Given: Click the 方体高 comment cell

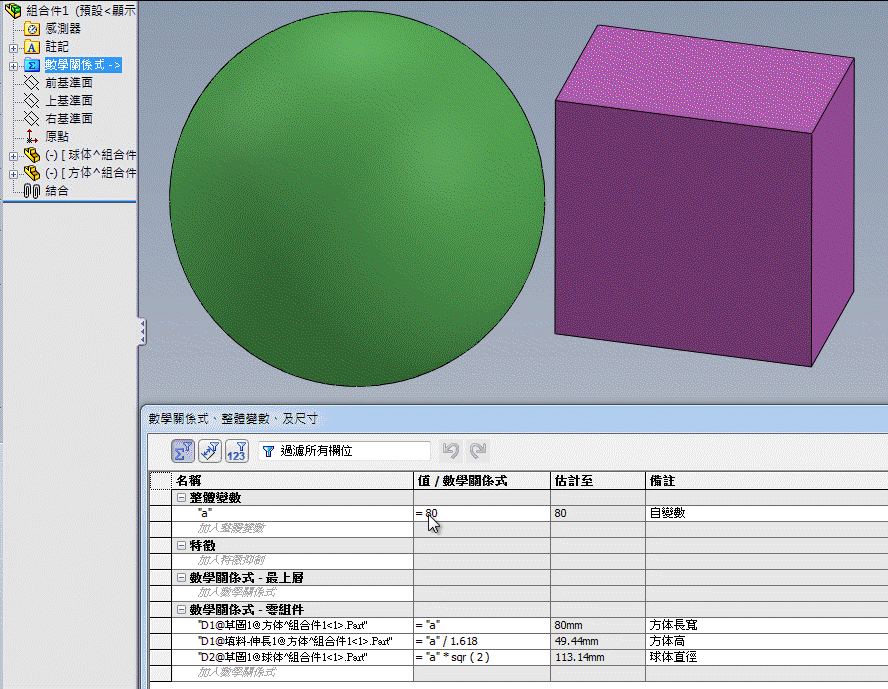Looking at the screenshot, I should pos(767,641).
